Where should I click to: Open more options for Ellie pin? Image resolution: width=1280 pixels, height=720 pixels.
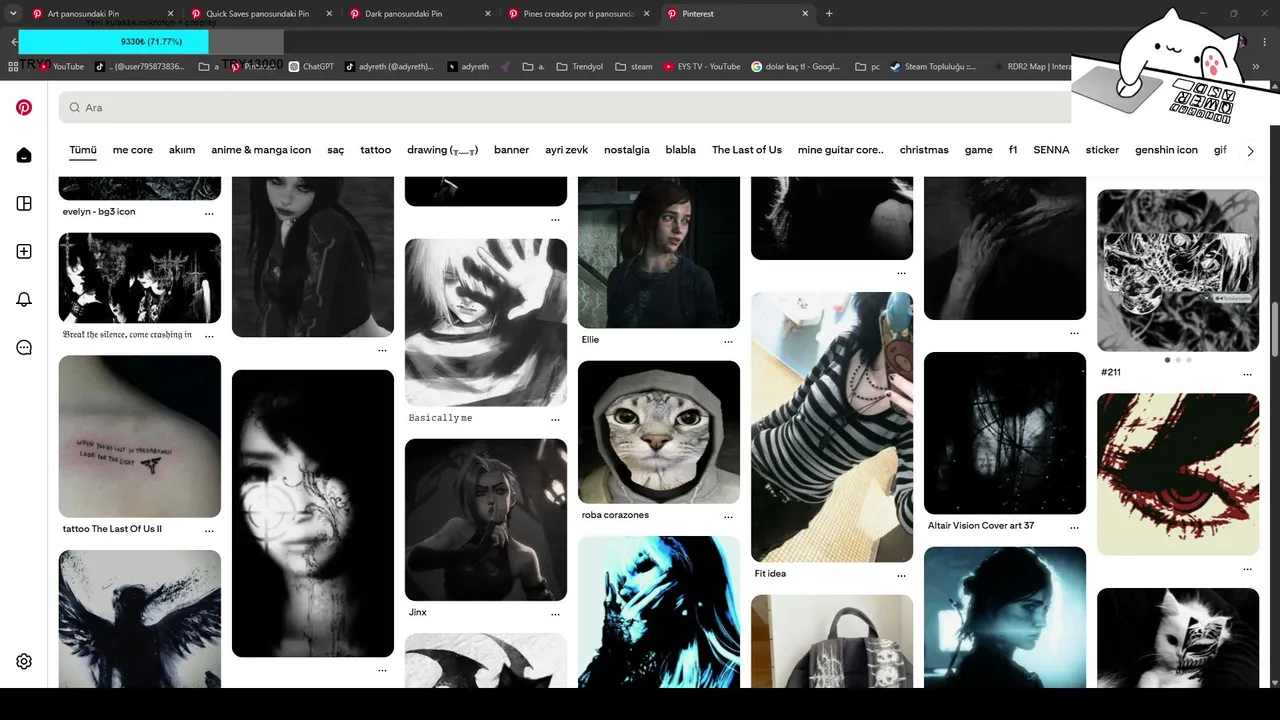(x=728, y=341)
